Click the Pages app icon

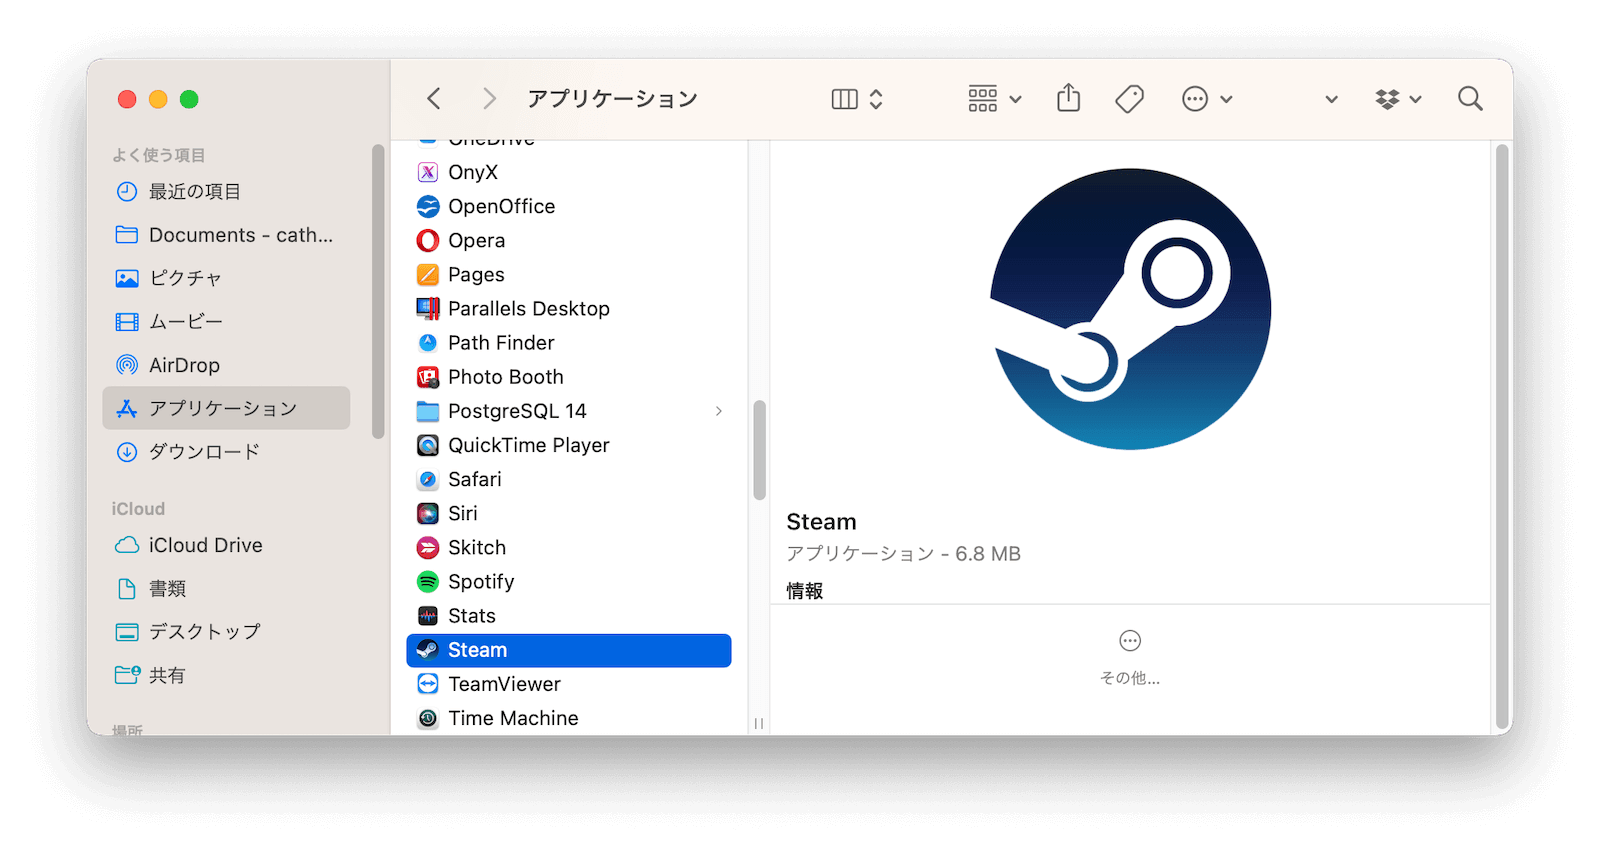pyautogui.click(x=428, y=274)
